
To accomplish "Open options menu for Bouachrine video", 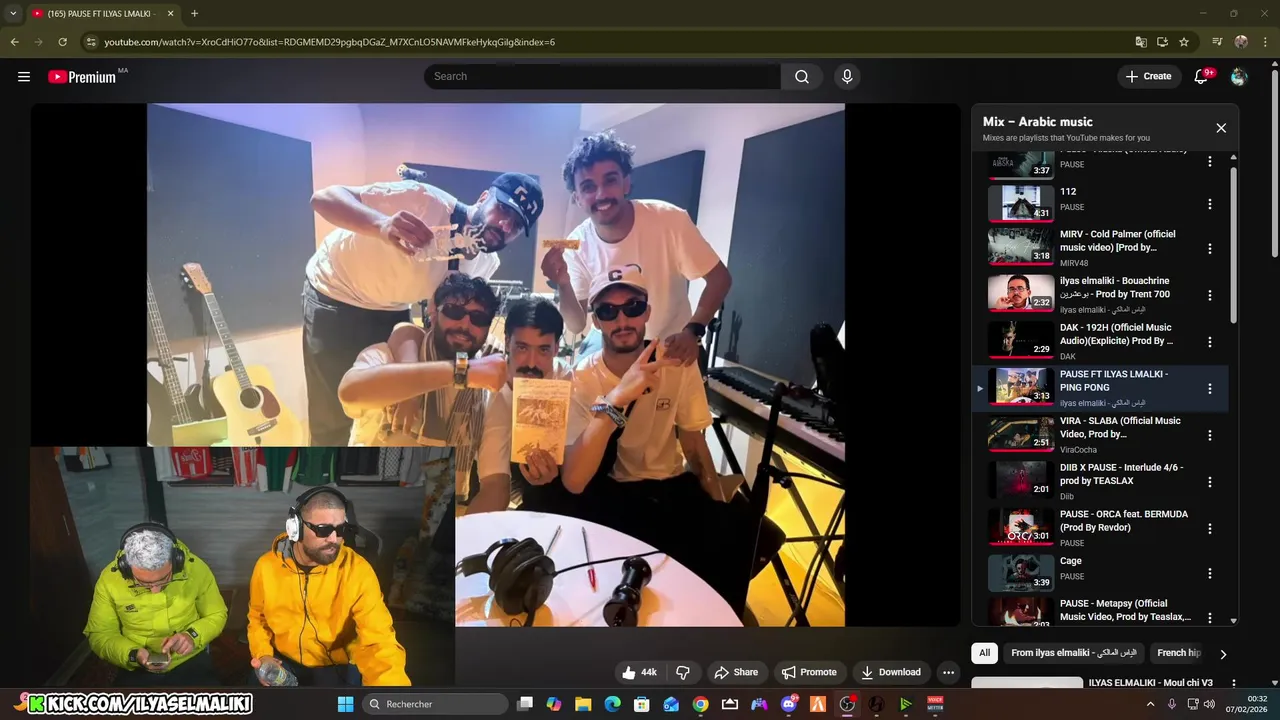I will (x=1209, y=295).
